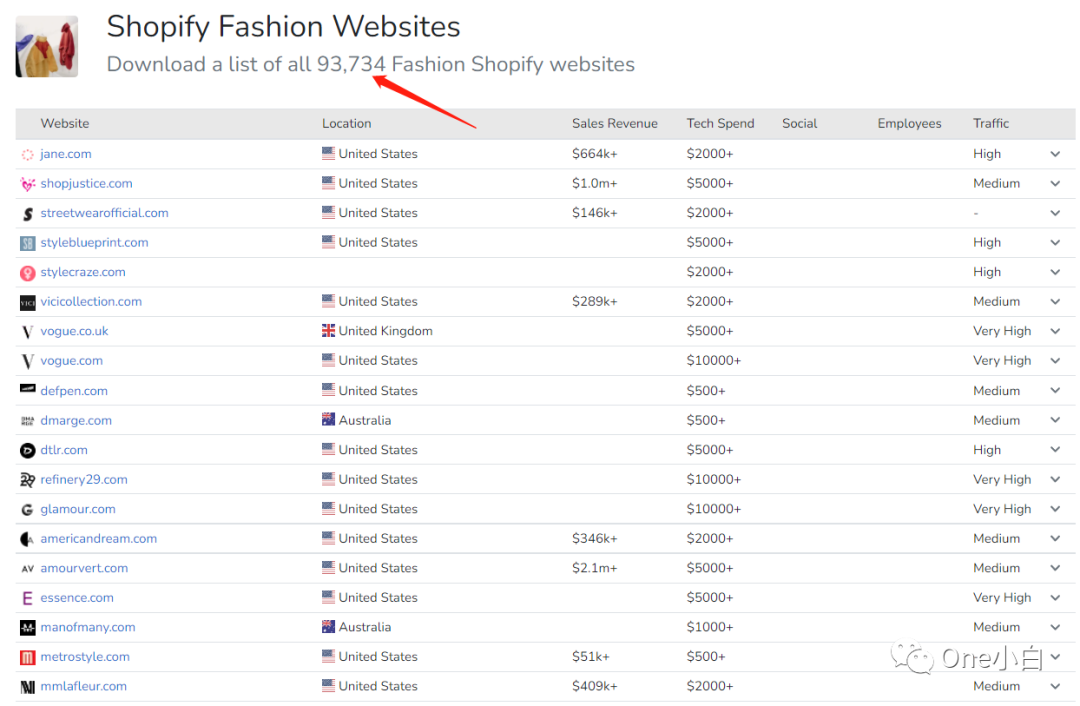The height and width of the screenshot is (706, 1080).
Task: Open the americandream.com website link
Action: (98, 539)
